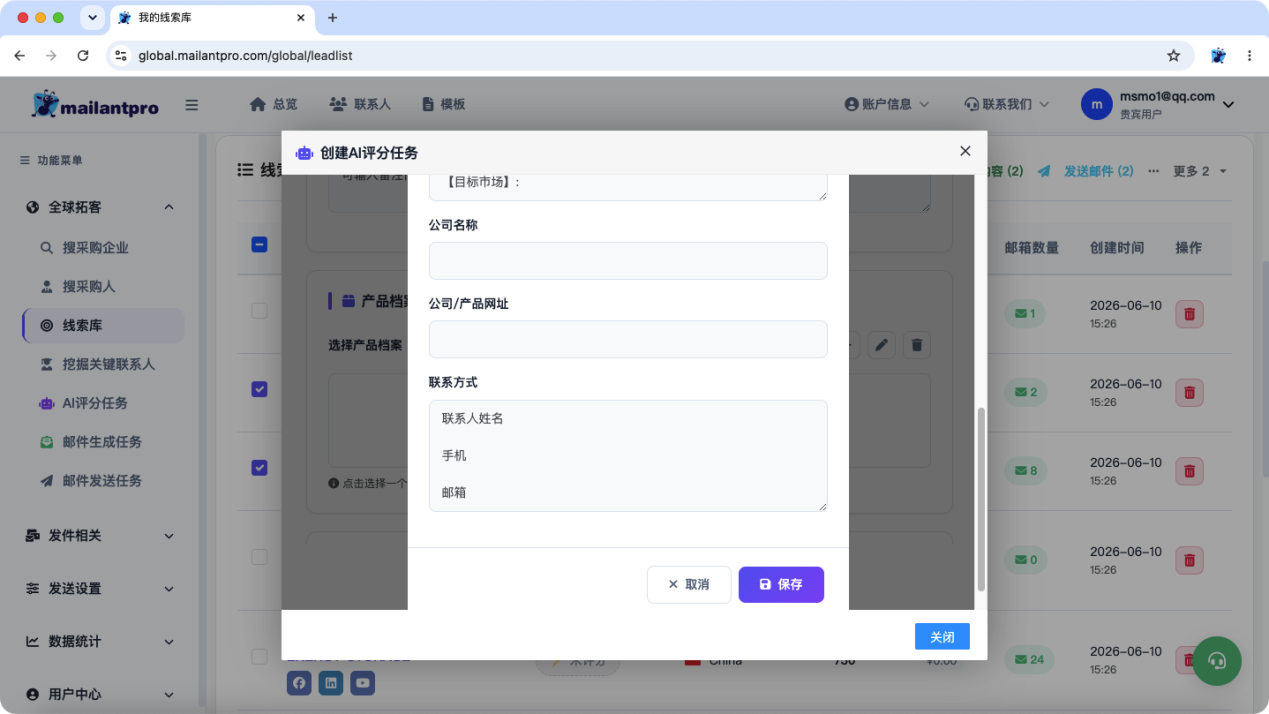Open a new browser tab
The width and height of the screenshot is (1269, 714).
point(333,18)
